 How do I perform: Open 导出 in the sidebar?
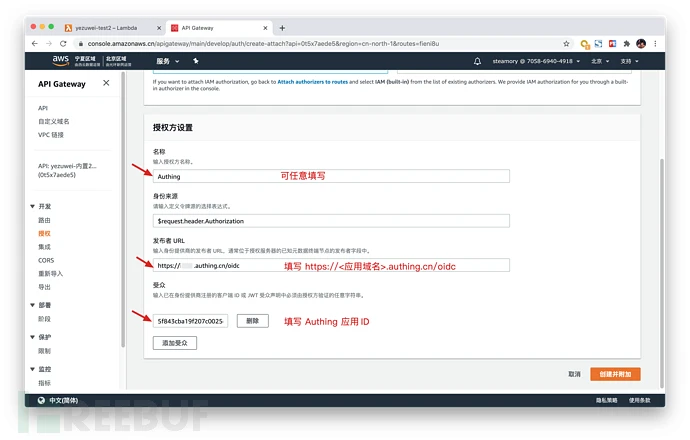tap(44, 287)
